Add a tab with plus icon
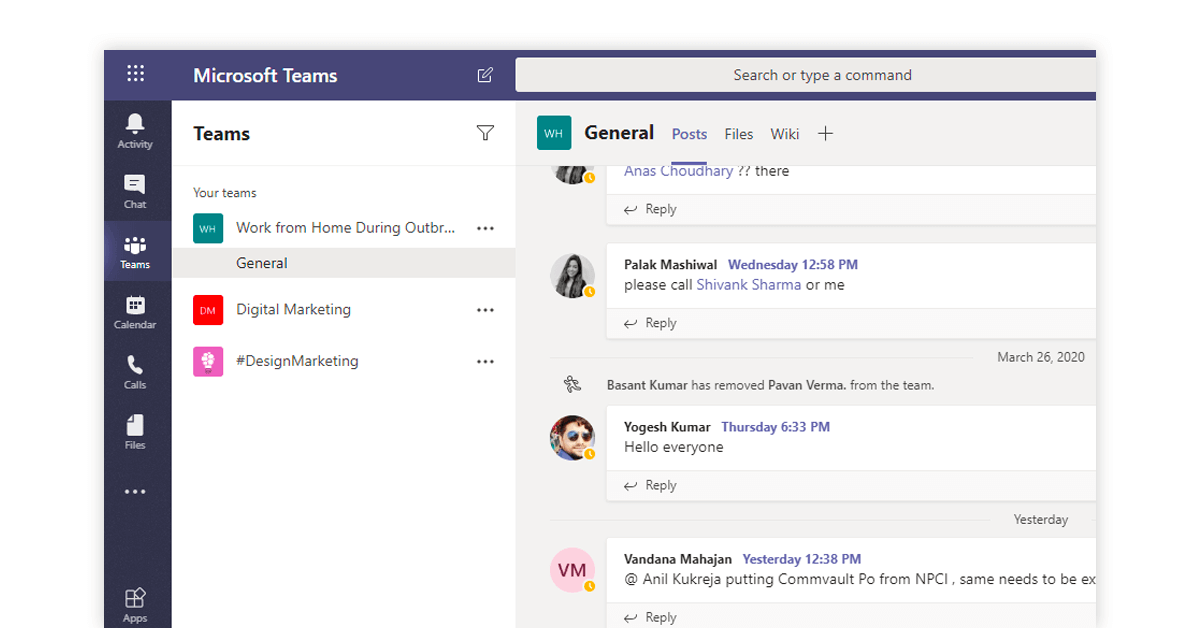 (825, 134)
